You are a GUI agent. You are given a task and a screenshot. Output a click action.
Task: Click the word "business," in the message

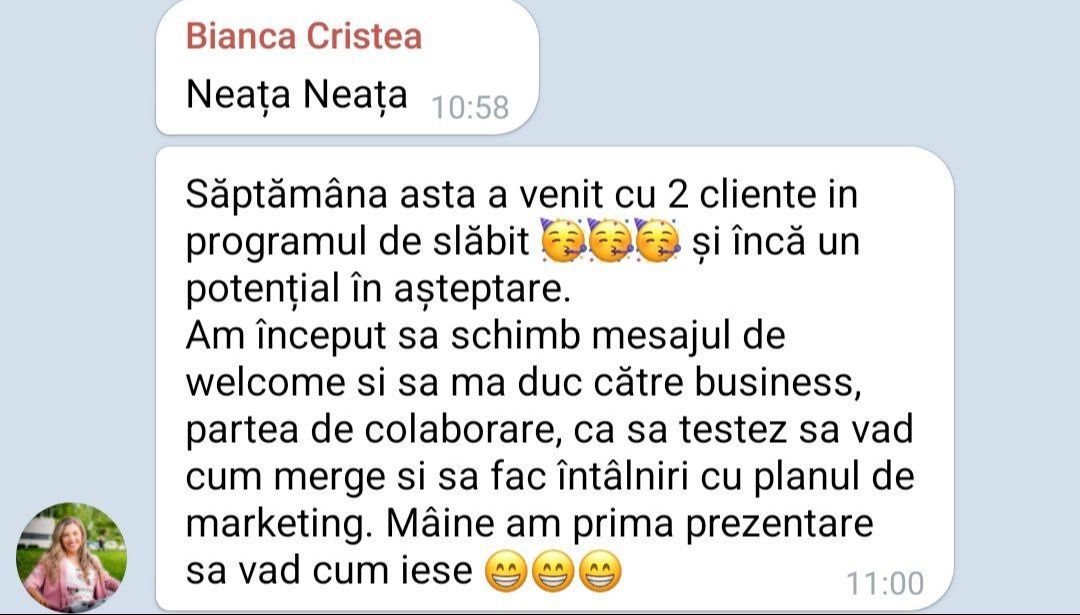(778, 383)
